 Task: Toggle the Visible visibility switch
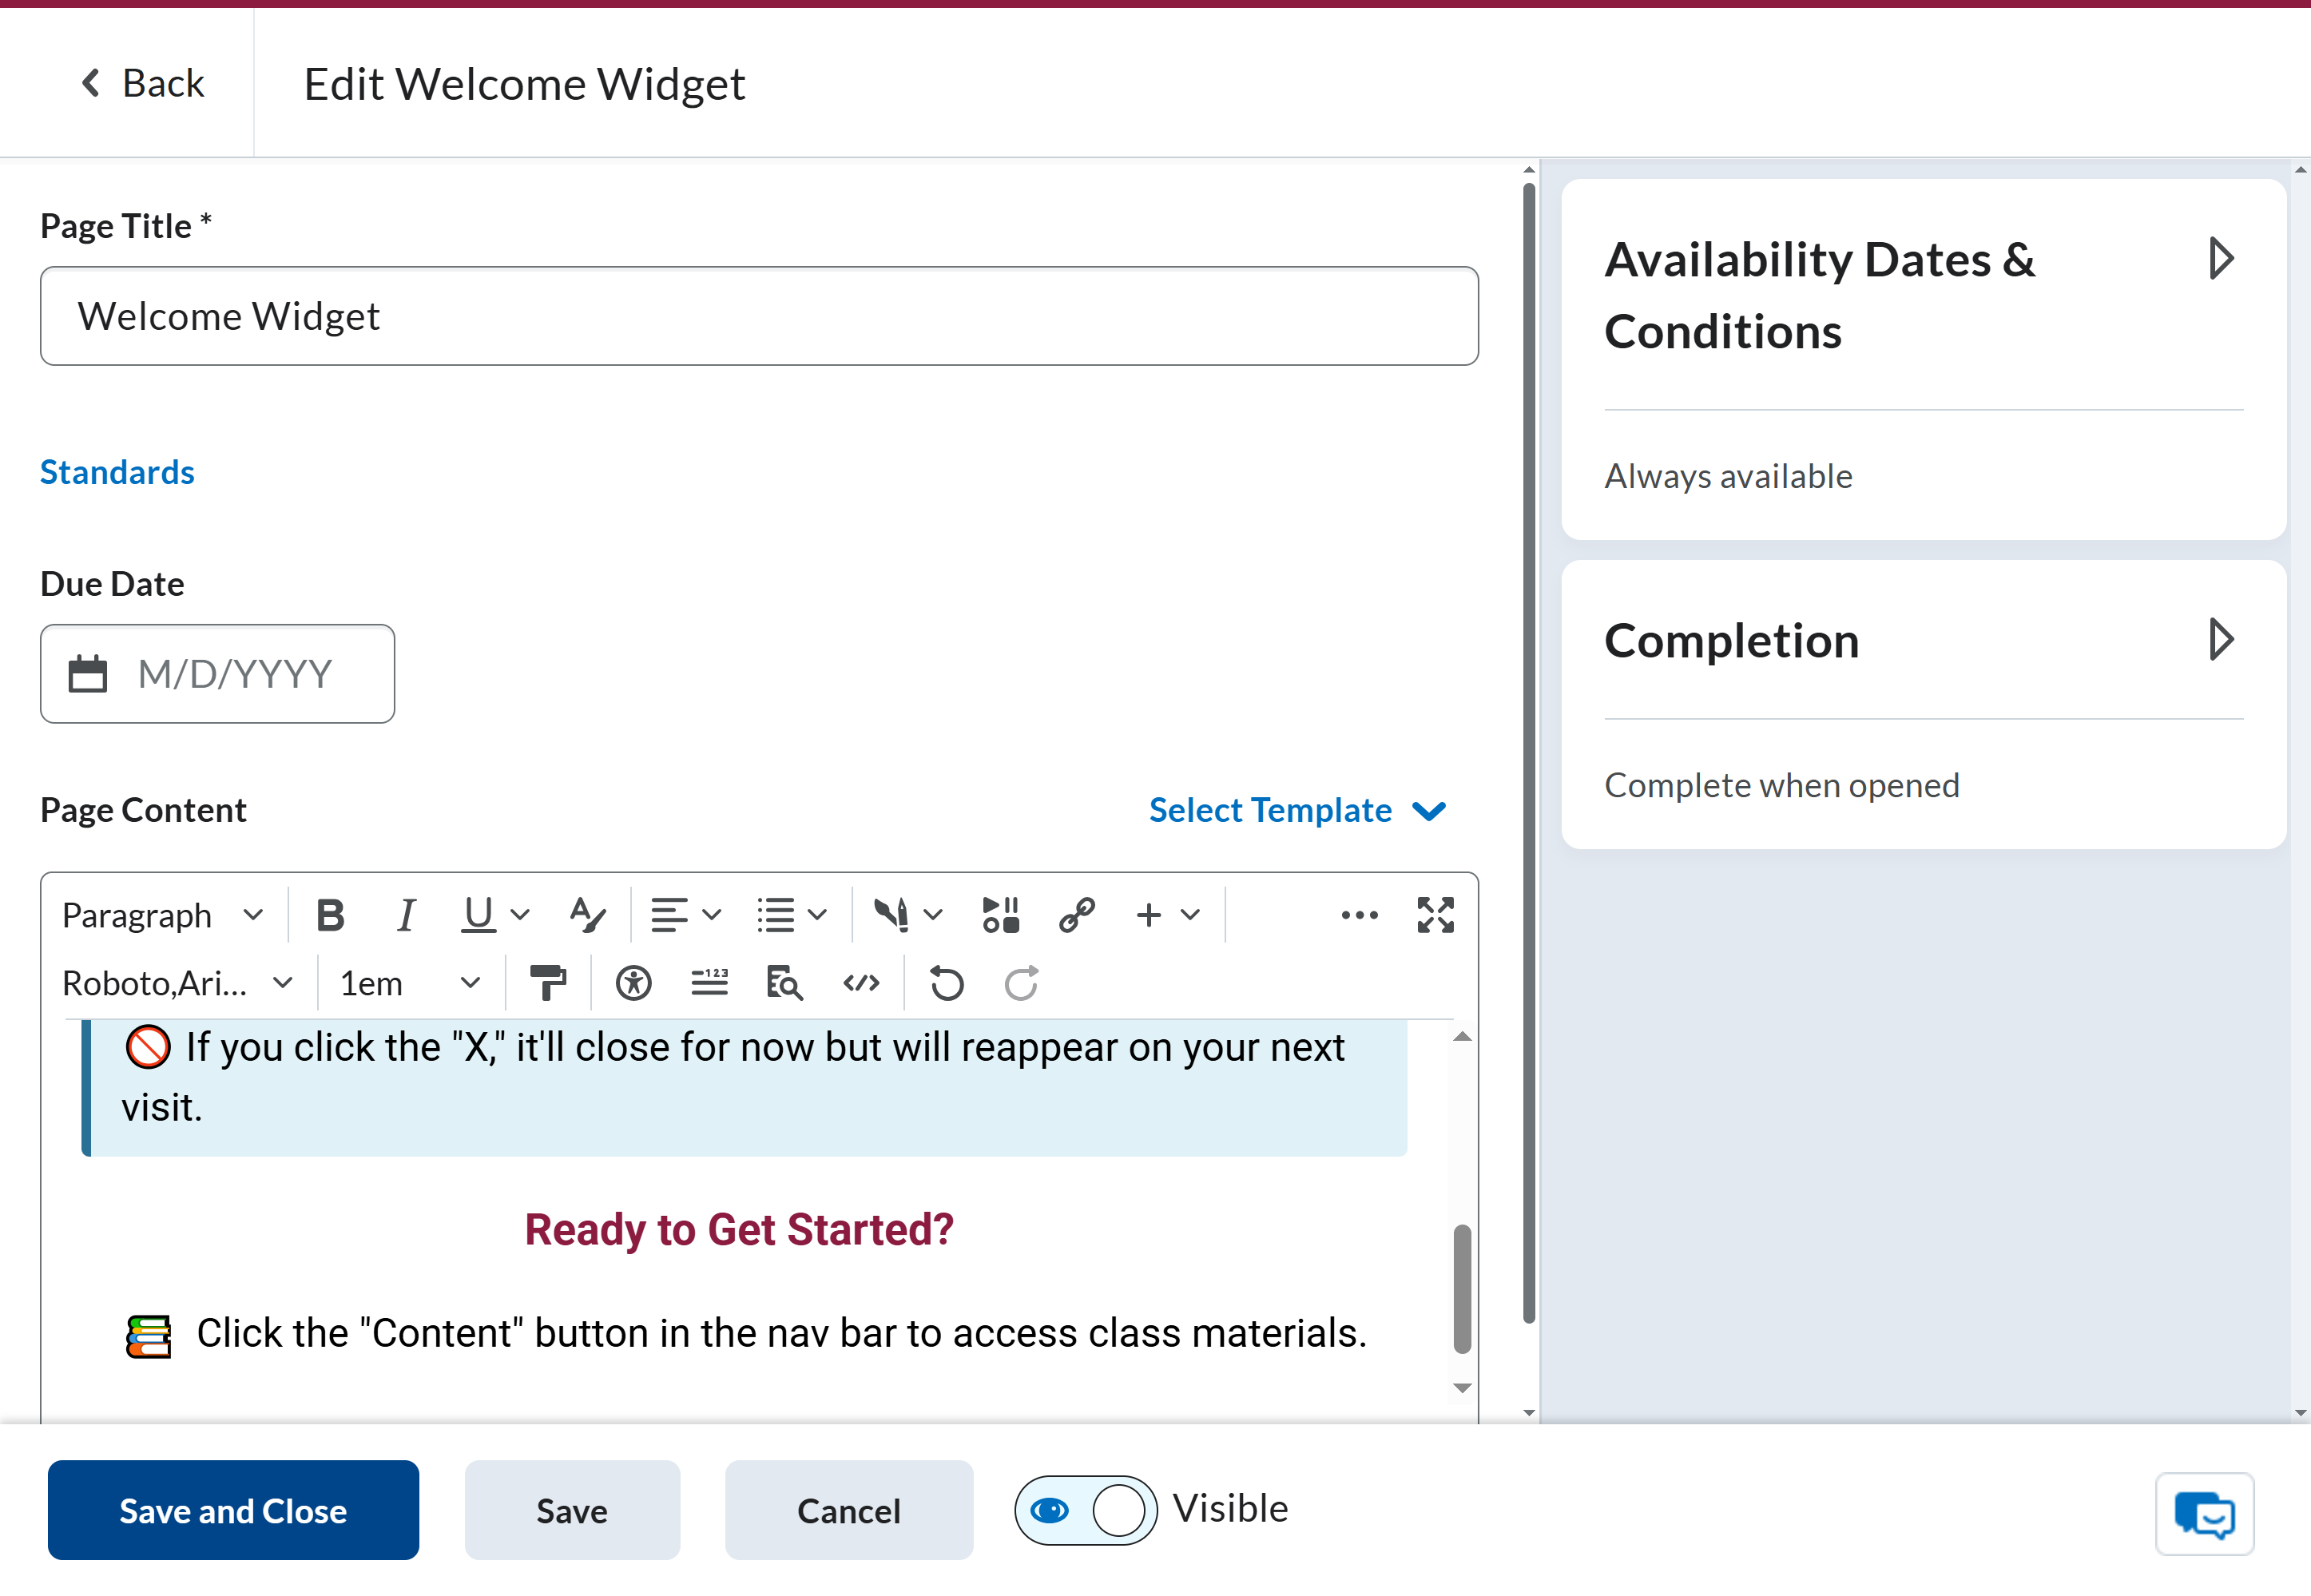pyautogui.click(x=1085, y=1509)
